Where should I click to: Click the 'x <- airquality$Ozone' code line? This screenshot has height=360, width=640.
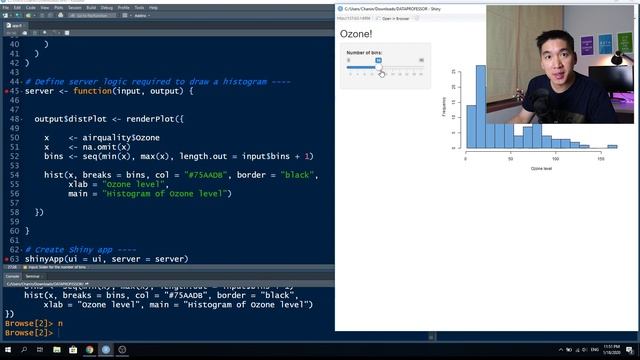point(102,138)
